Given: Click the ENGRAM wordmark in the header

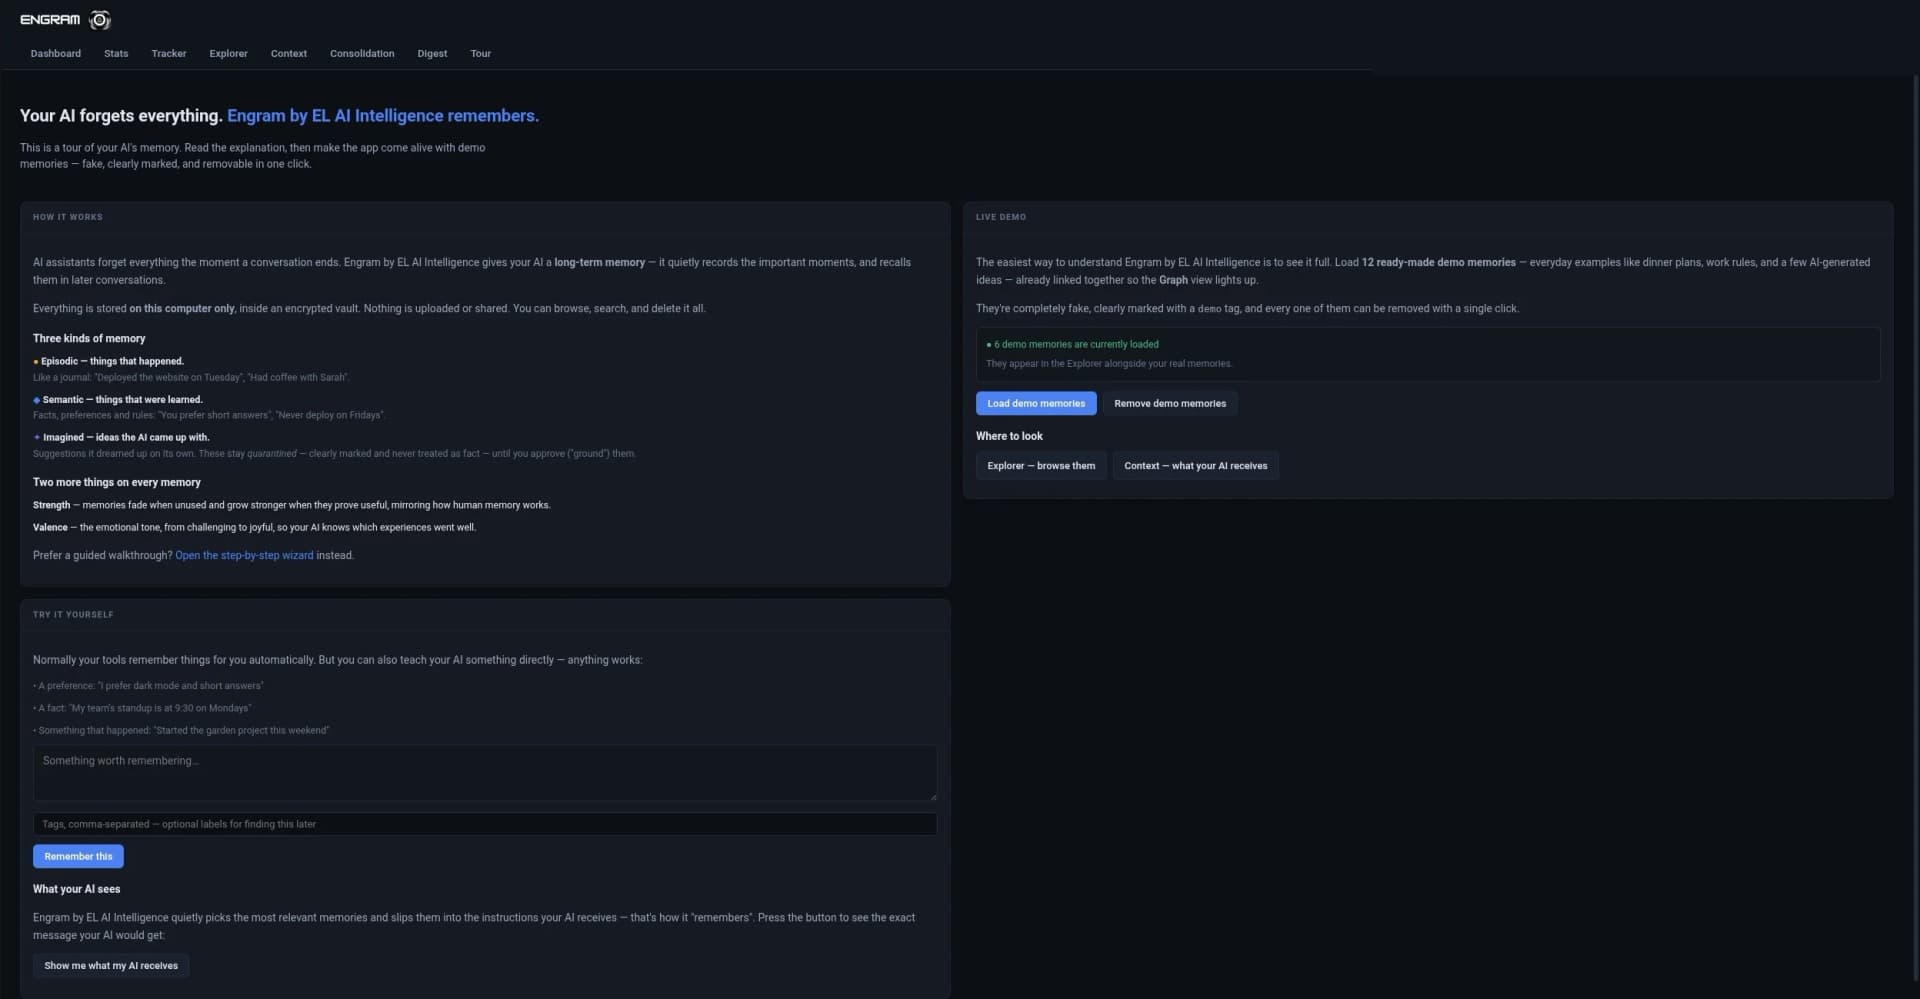Looking at the screenshot, I should pos(50,20).
